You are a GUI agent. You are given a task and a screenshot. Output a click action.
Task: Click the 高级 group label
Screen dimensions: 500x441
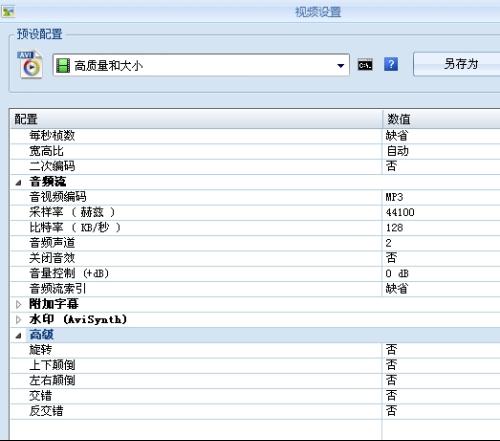[x=42, y=335]
